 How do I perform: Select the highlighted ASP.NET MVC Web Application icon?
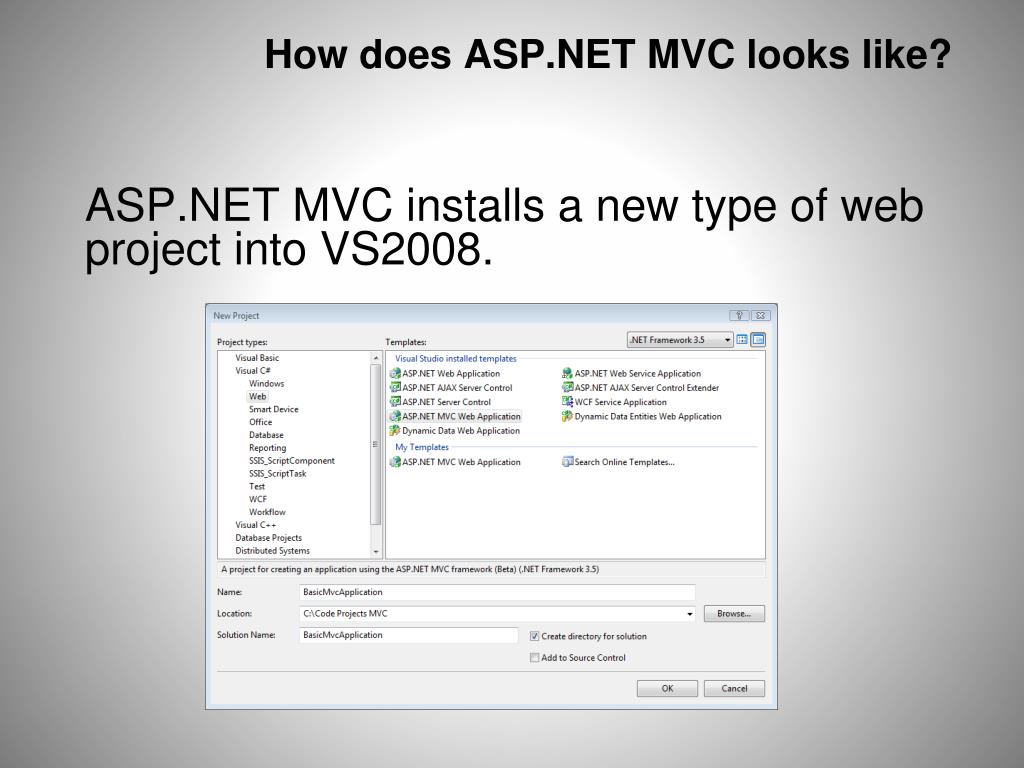click(x=395, y=417)
